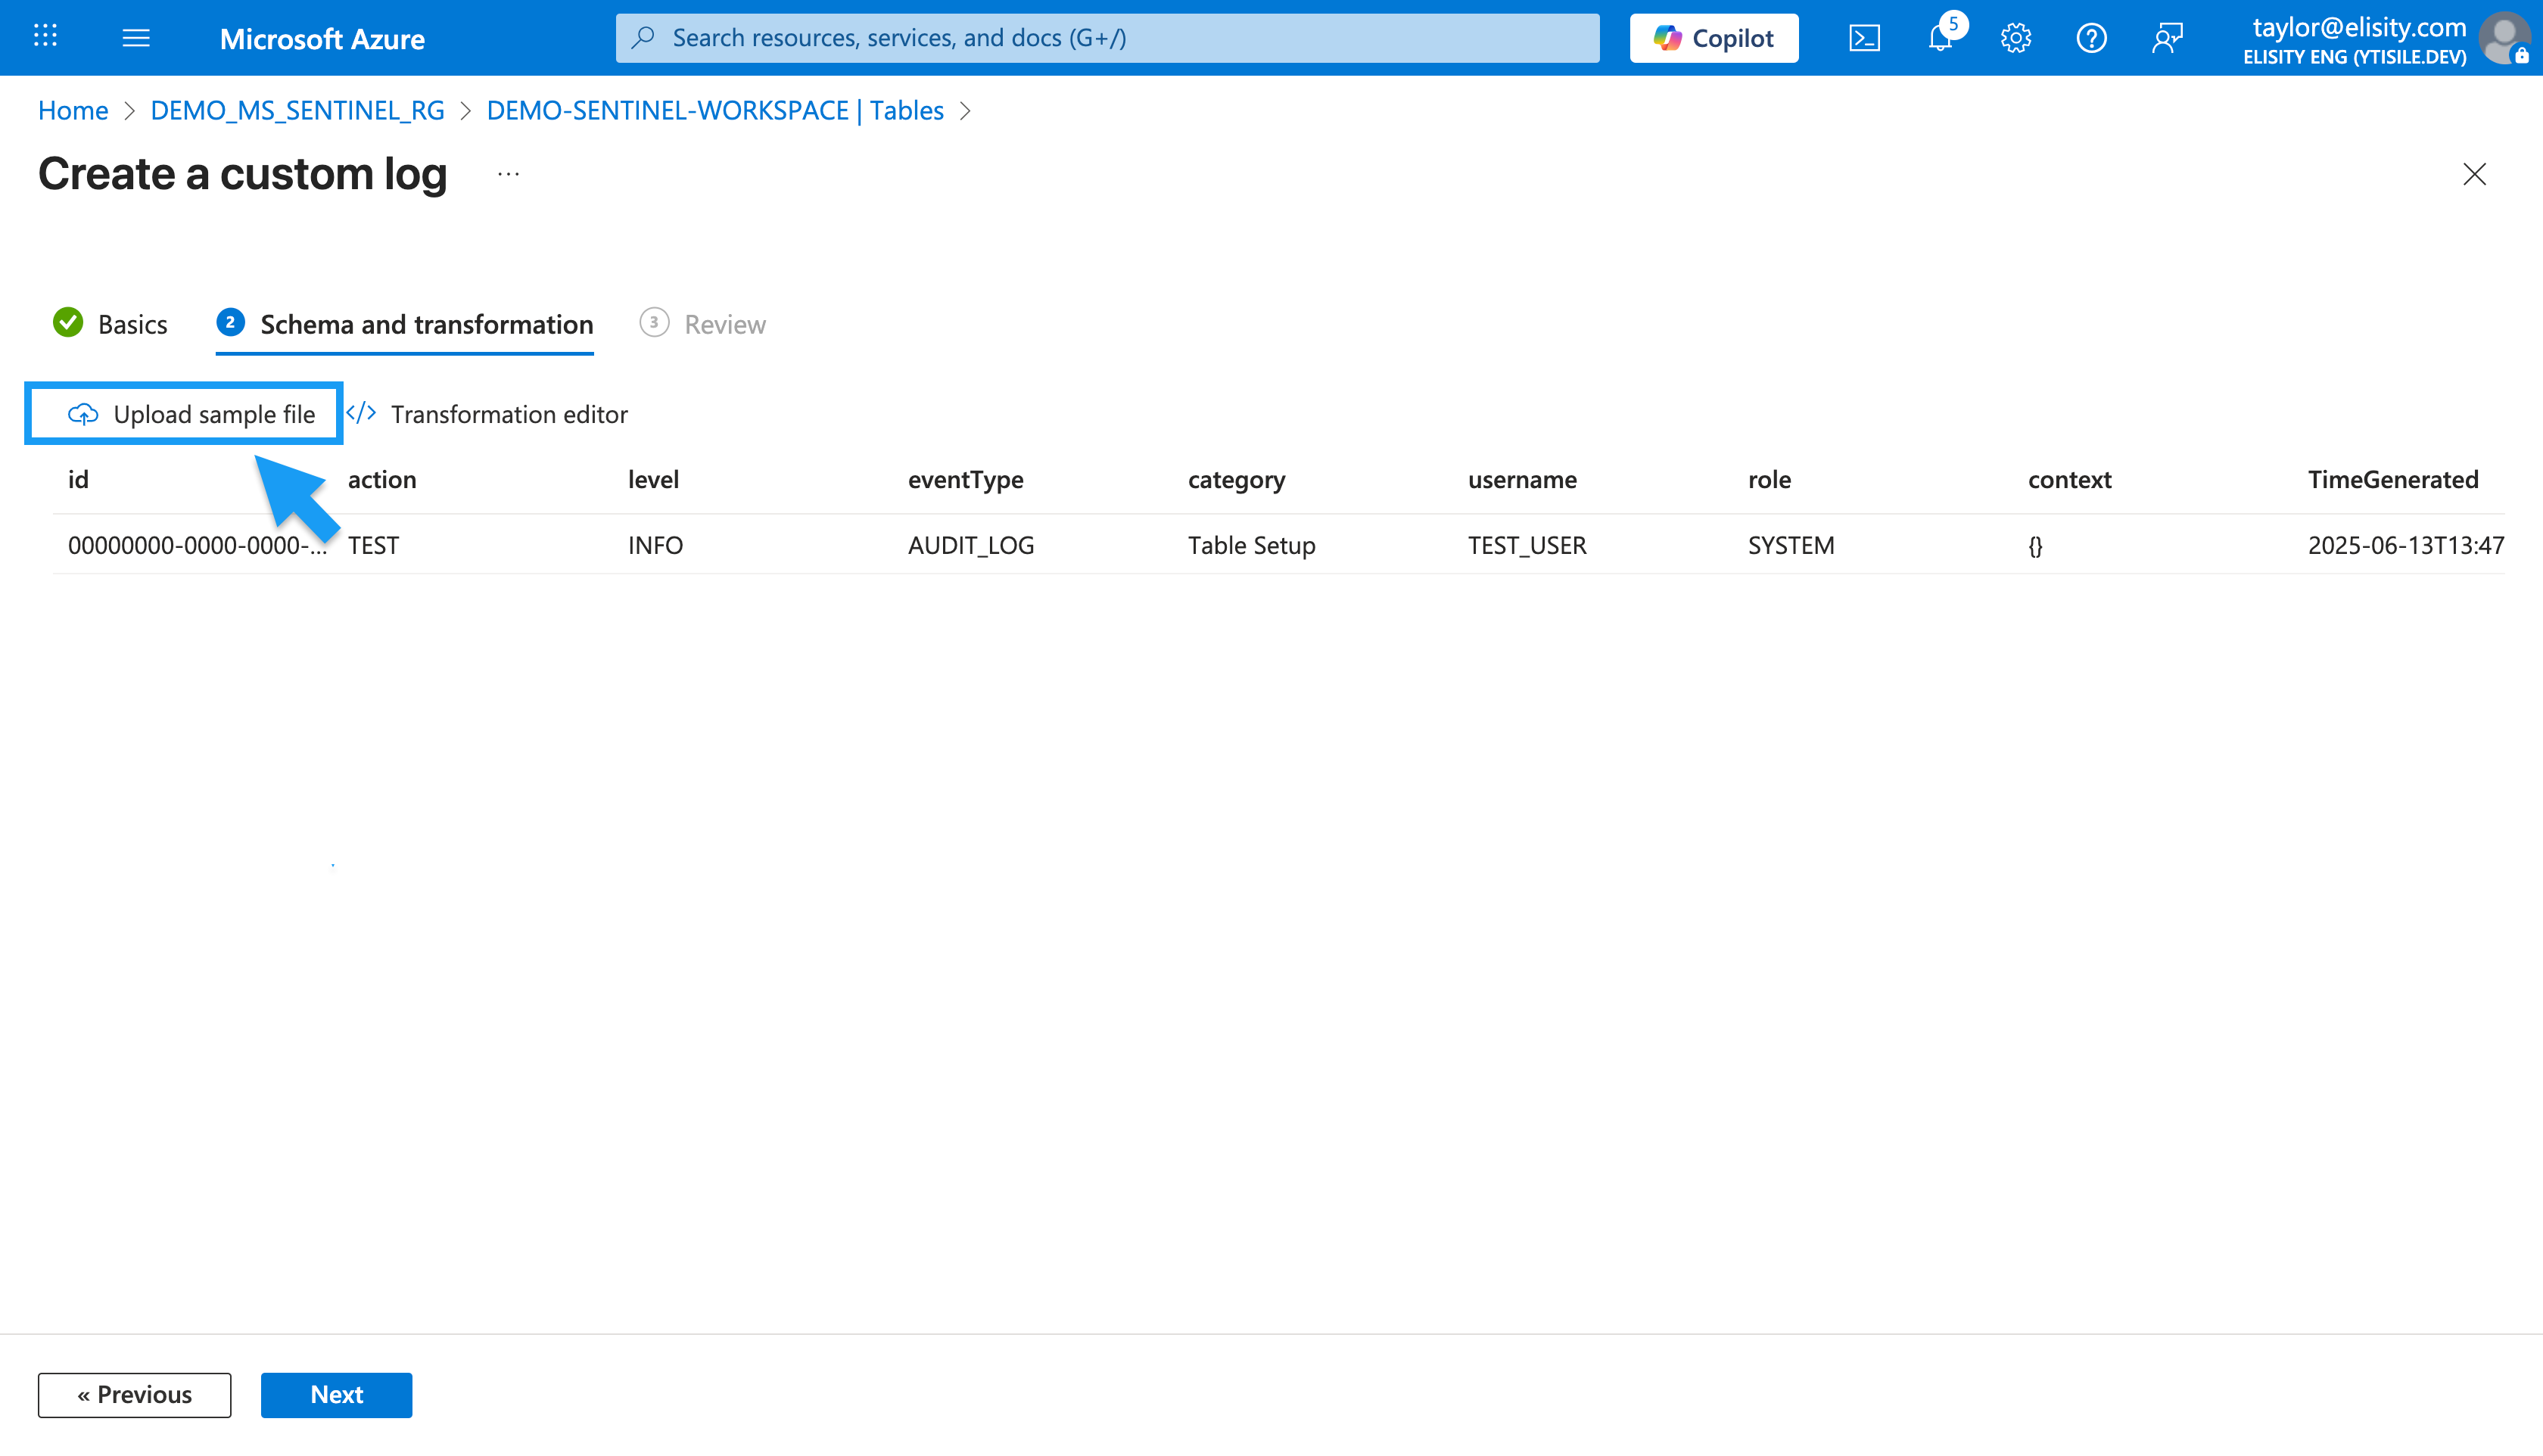
Task: Click the id column header
Action: (78, 480)
